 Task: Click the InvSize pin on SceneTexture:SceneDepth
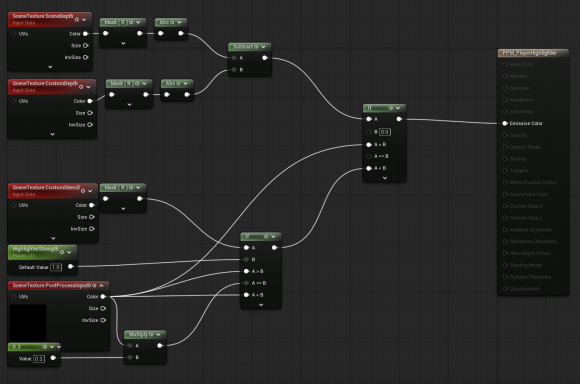coord(86,57)
